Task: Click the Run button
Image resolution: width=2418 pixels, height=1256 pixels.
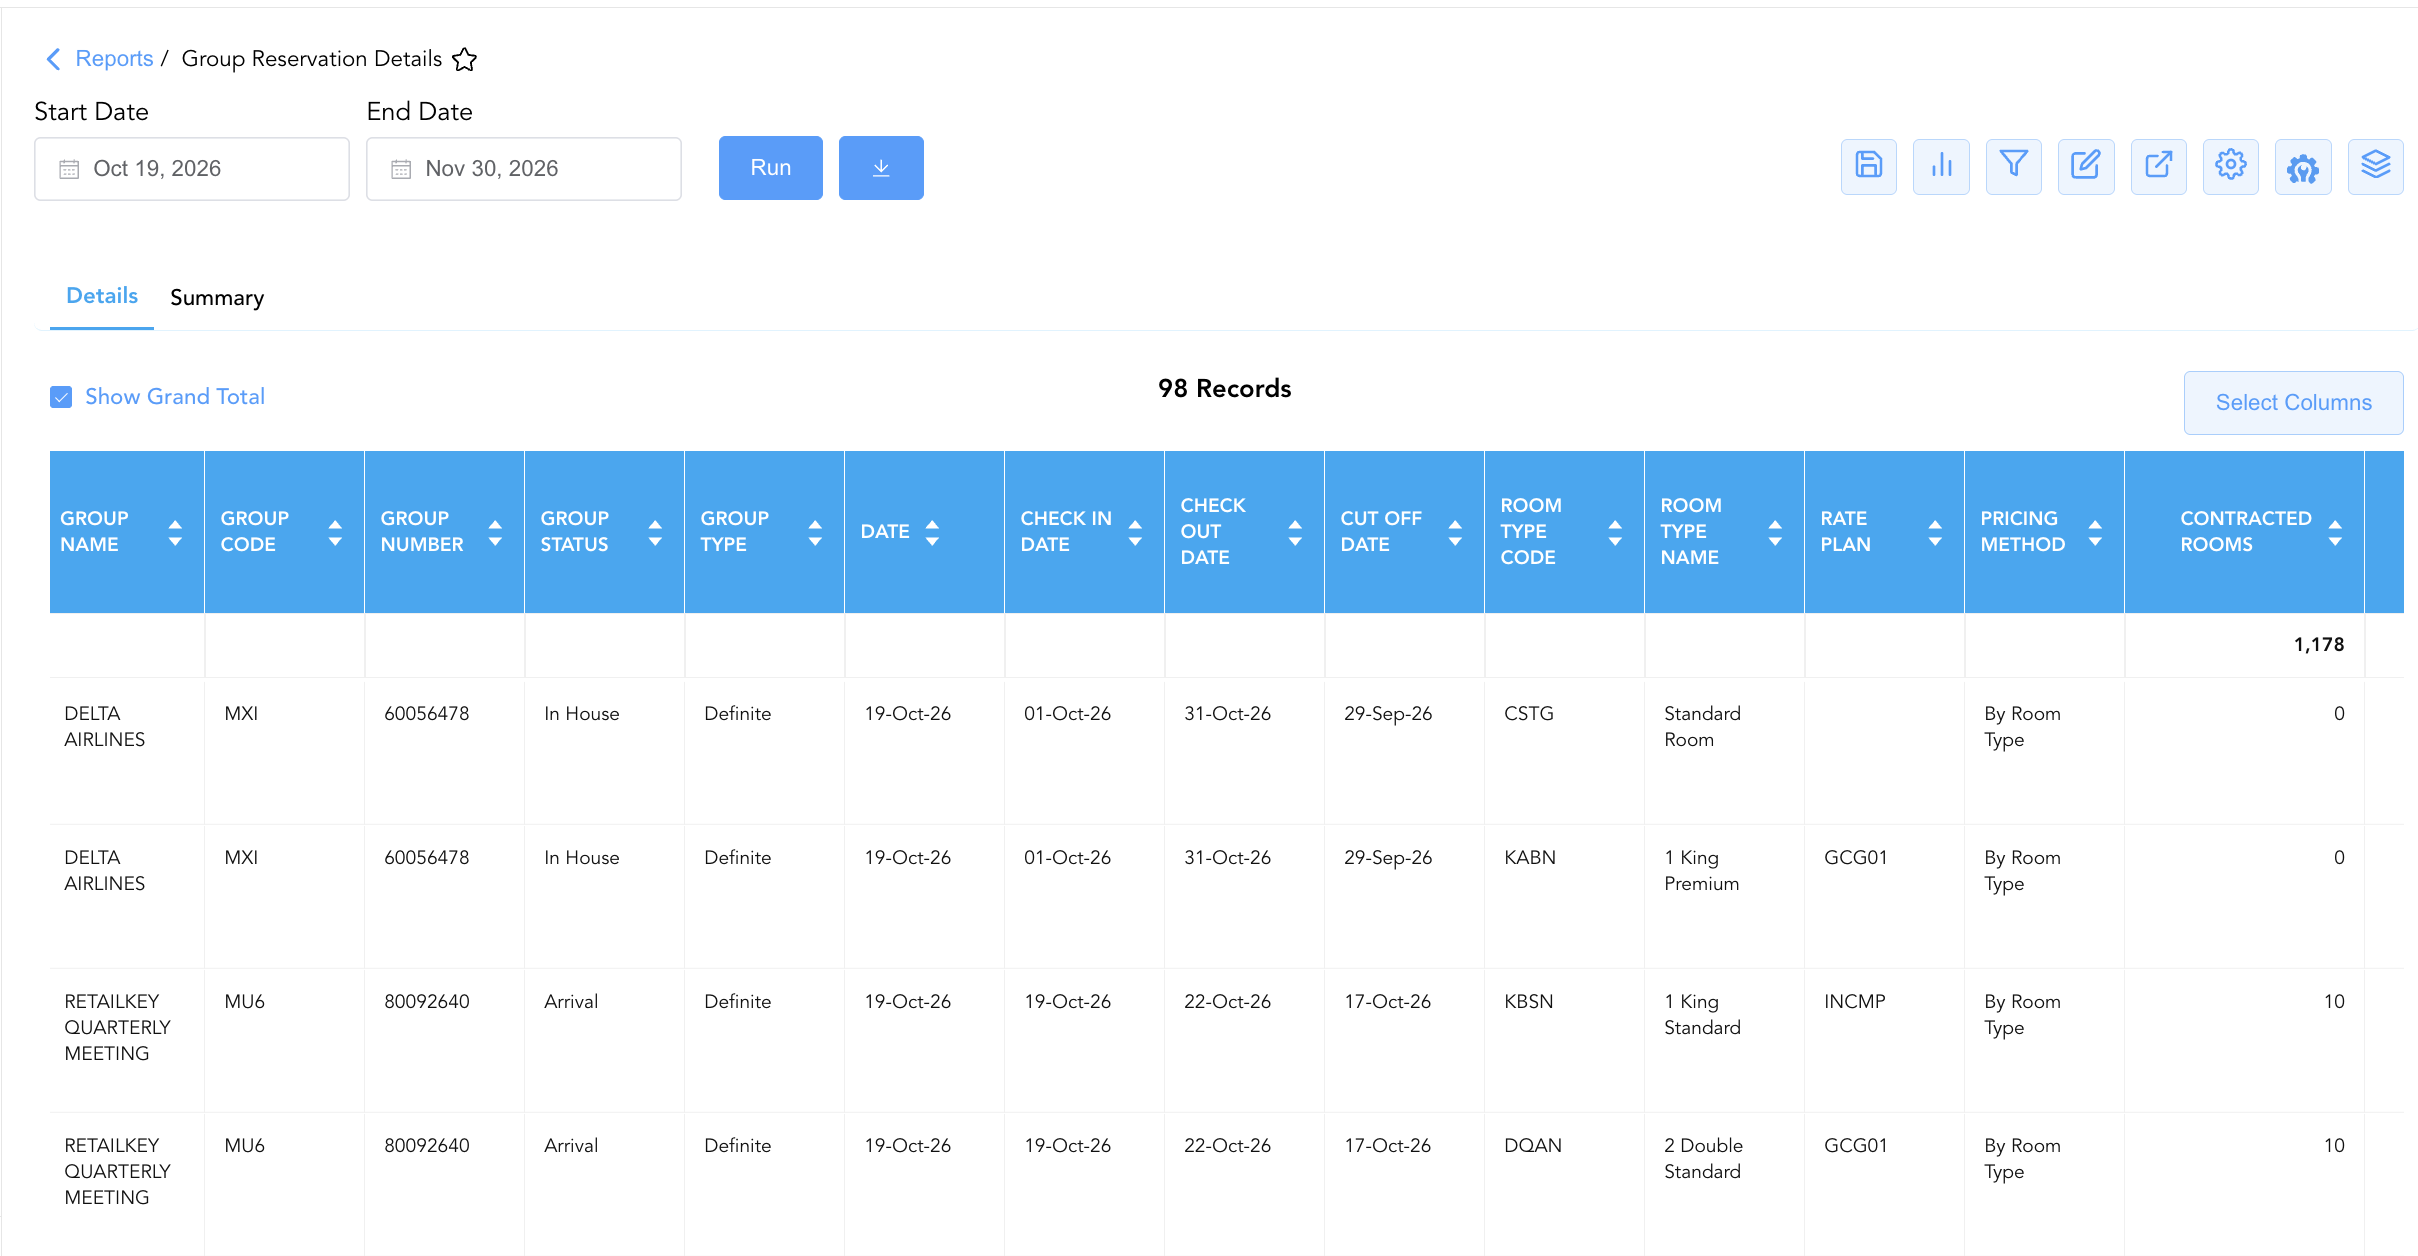Action: click(771, 168)
